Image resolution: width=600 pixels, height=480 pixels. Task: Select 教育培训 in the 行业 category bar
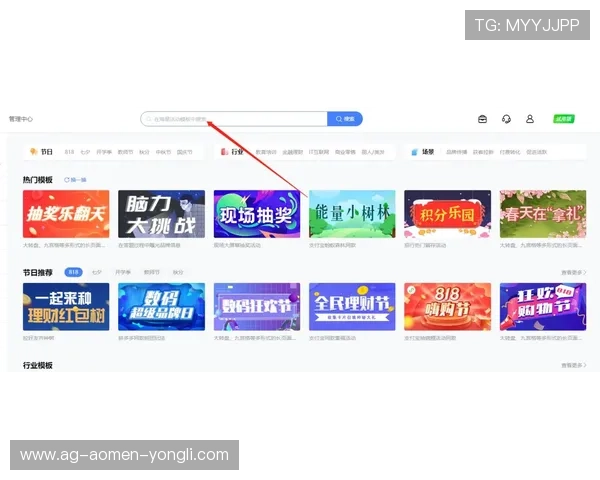coord(266,152)
